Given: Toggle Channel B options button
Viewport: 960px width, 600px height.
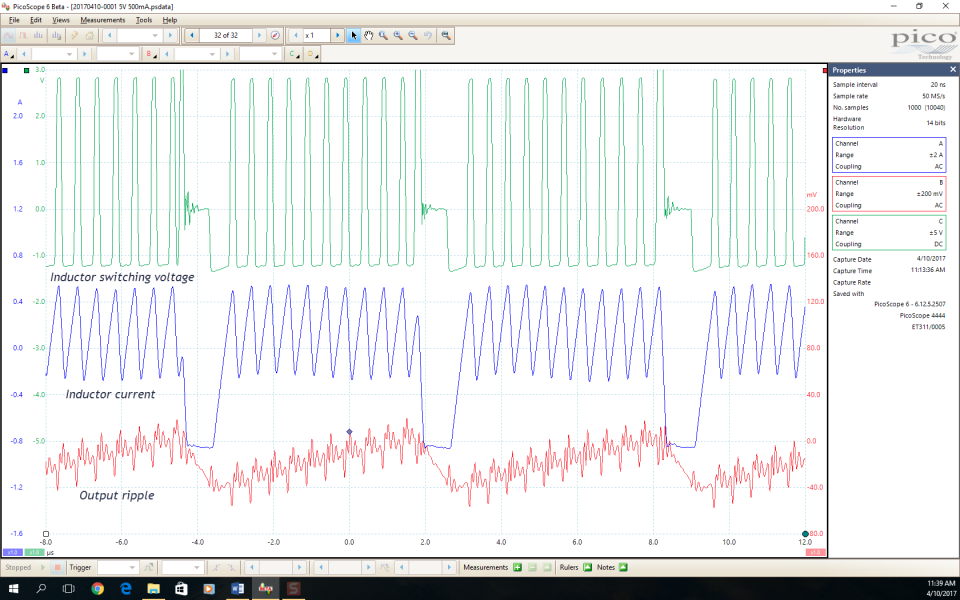Looking at the screenshot, I should click(x=150, y=54).
